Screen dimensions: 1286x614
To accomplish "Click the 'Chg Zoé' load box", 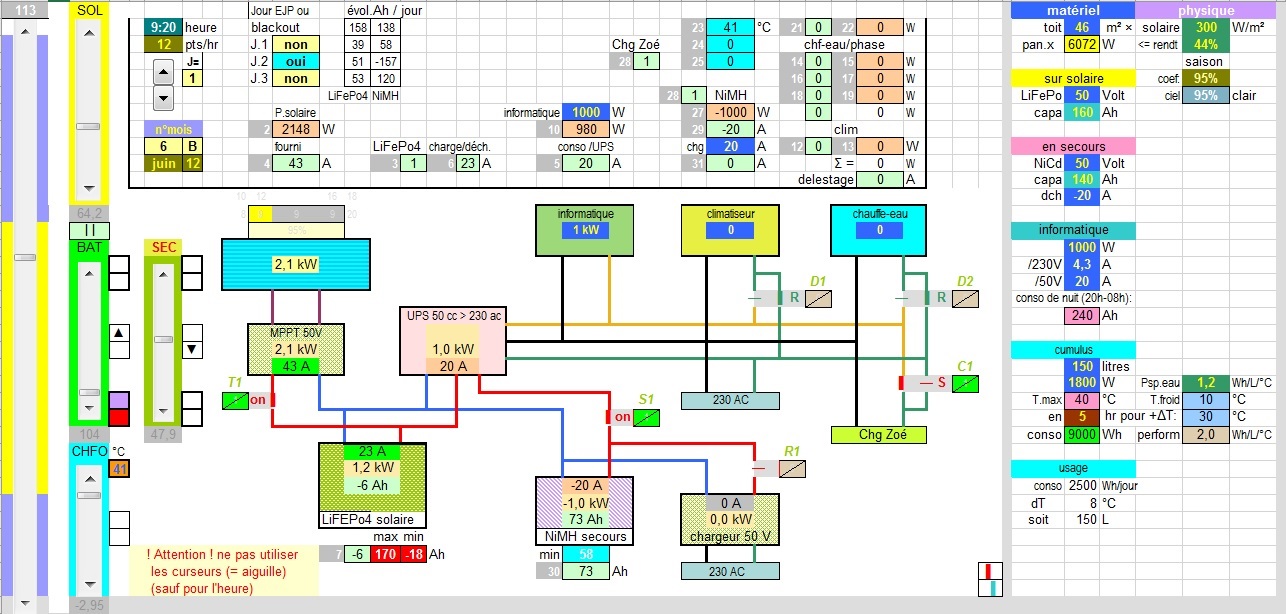I will click(x=878, y=435).
